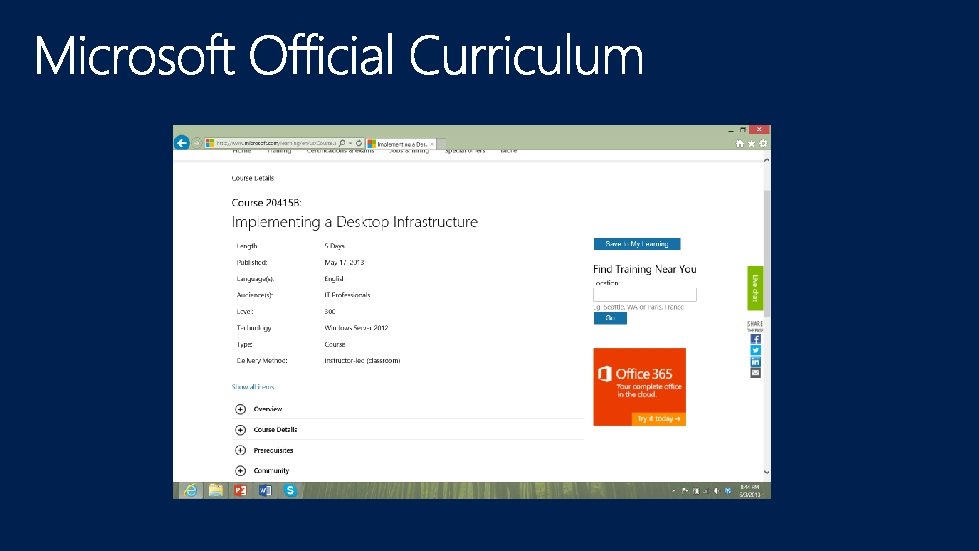Click the page scroll-up arrow
This screenshot has height=551, width=979.
pyautogui.click(x=767, y=160)
